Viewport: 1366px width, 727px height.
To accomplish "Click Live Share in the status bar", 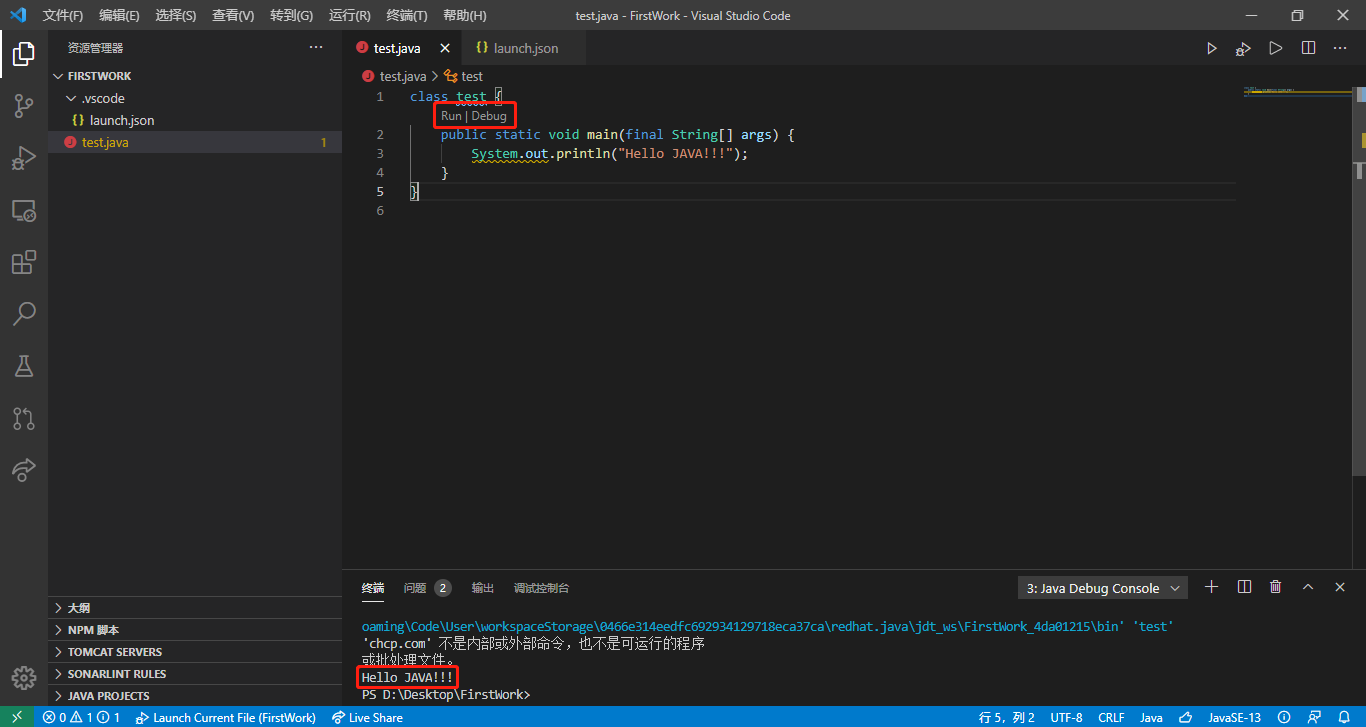I will (367, 717).
